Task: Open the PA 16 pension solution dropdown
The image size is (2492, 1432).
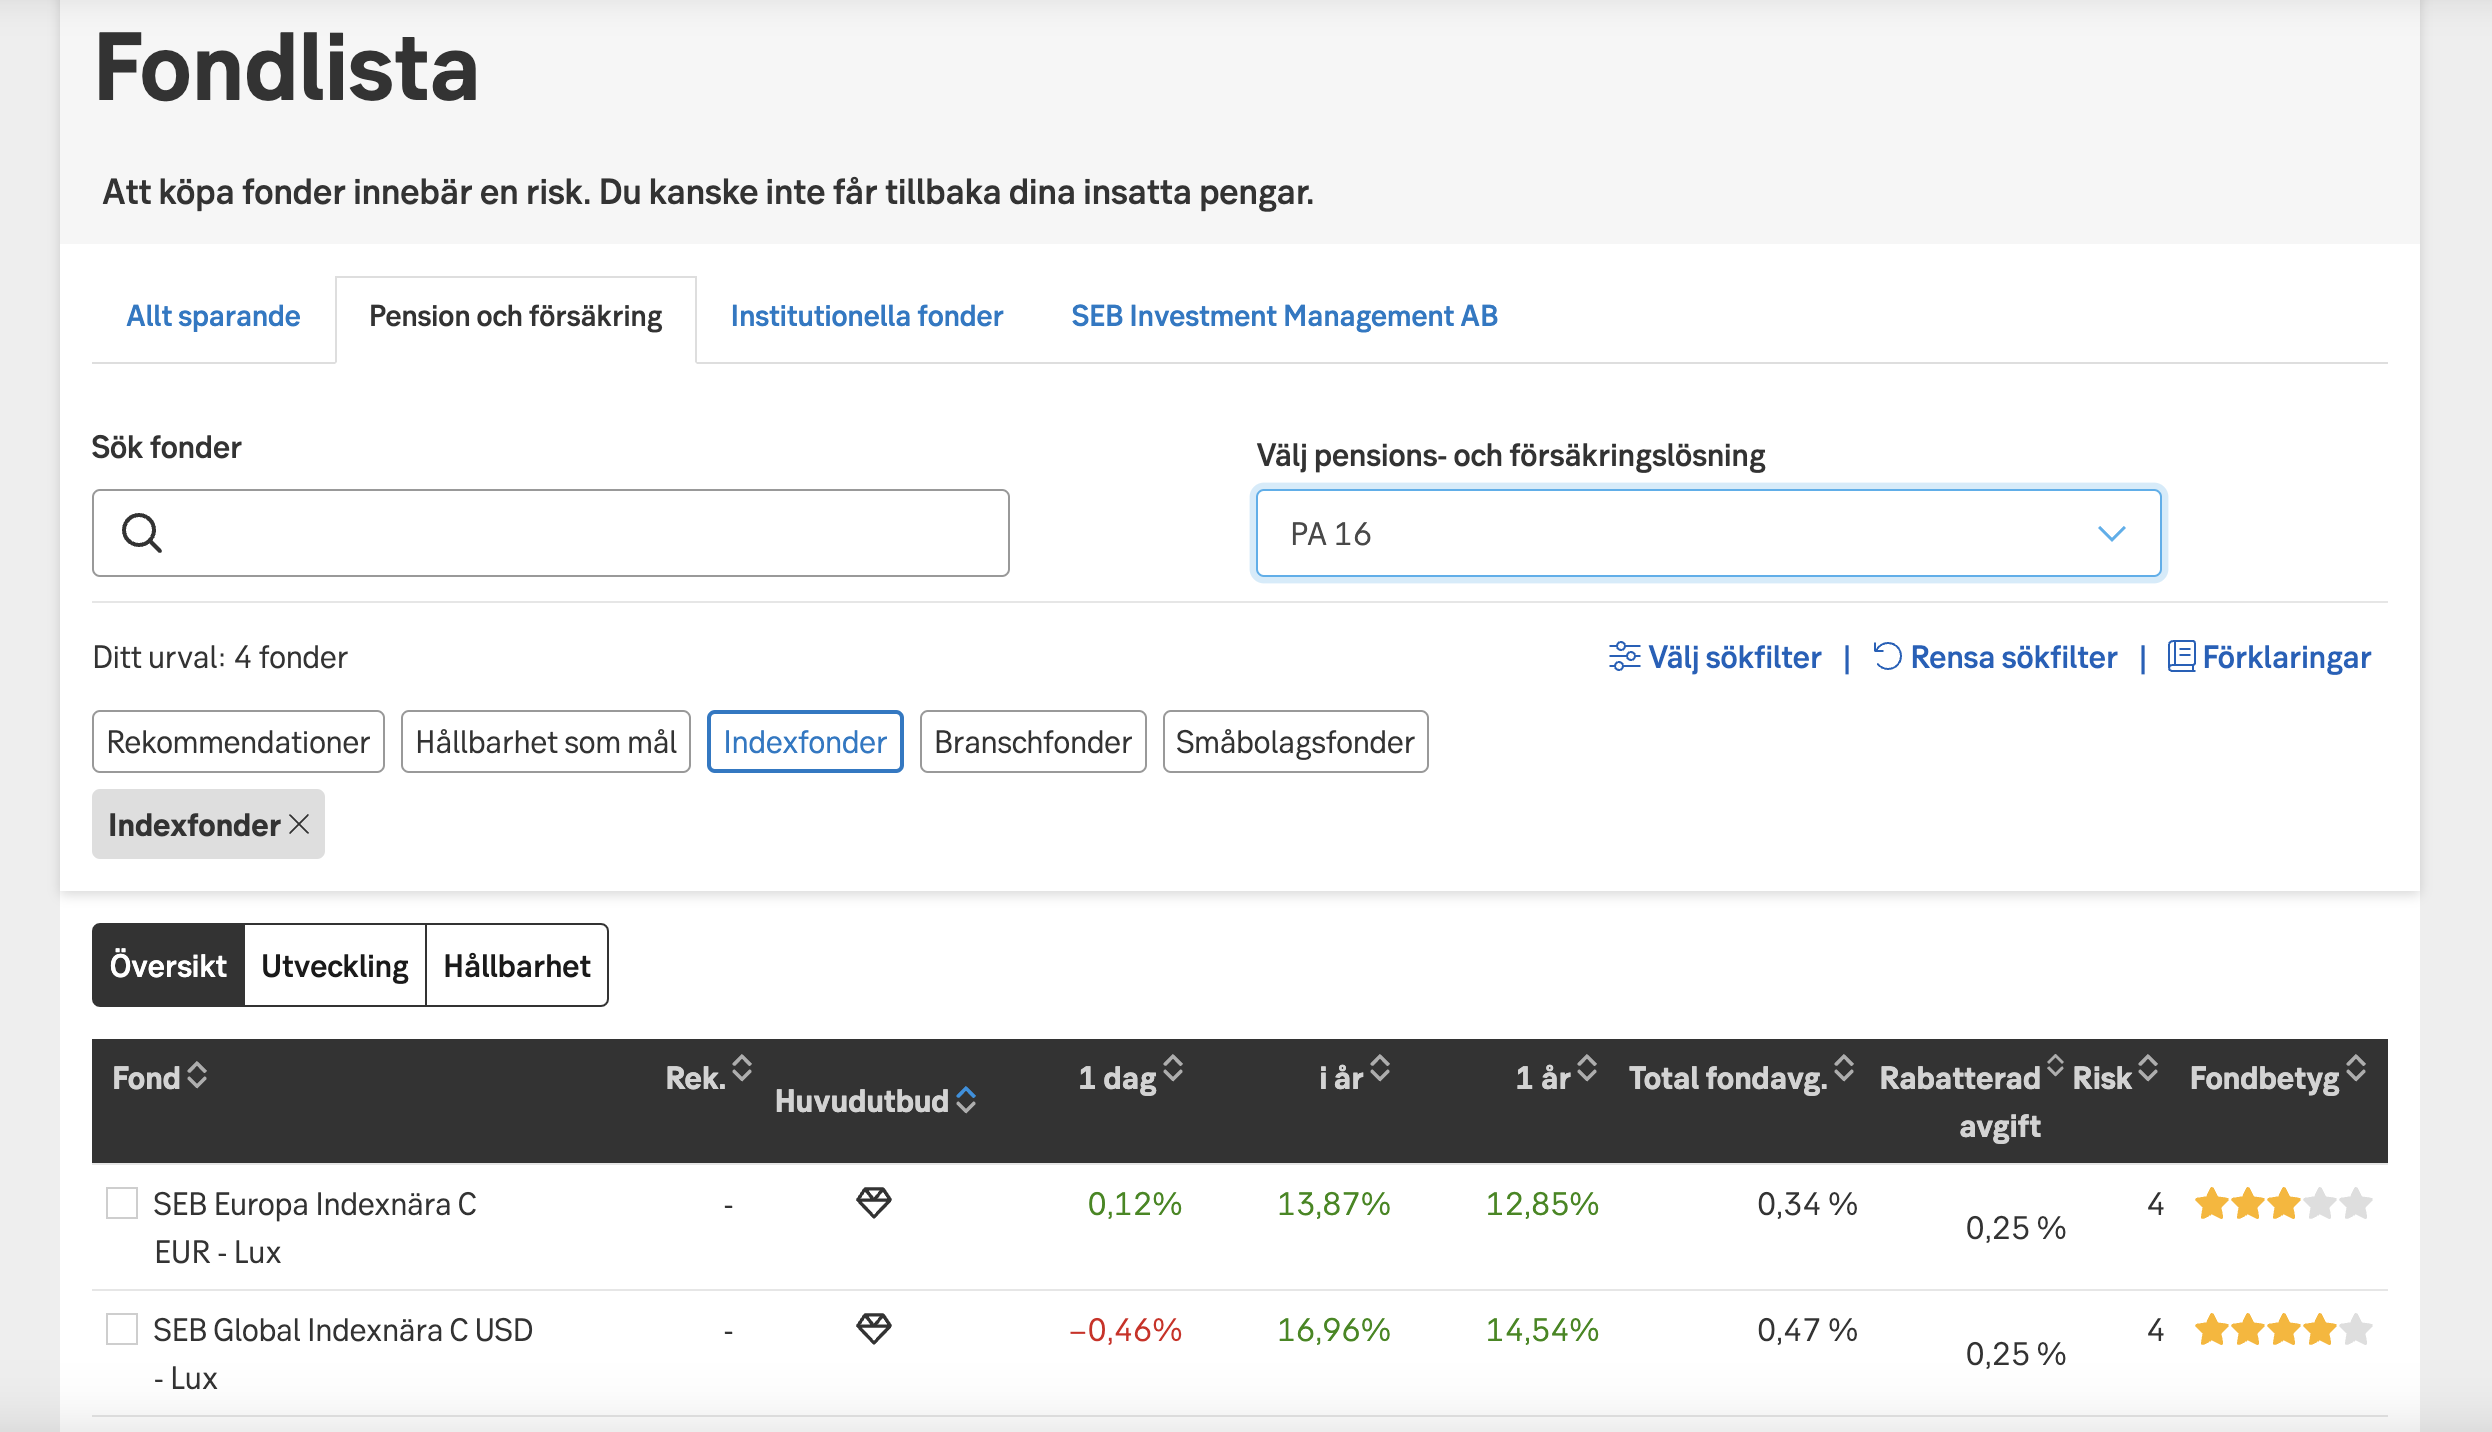Action: pyautogui.click(x=1708, y=533)
